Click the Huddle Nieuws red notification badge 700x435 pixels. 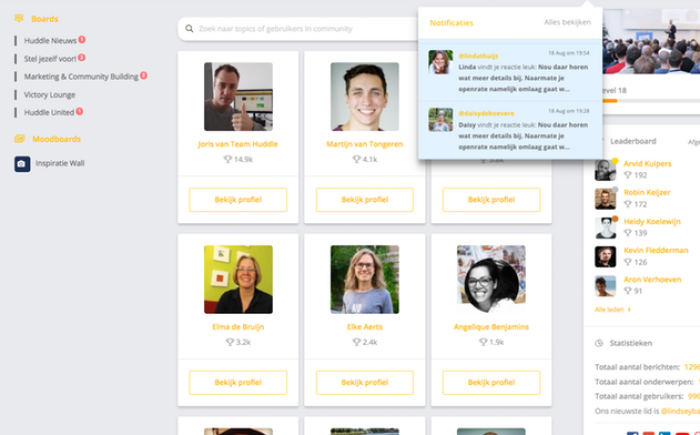point(82,39)
